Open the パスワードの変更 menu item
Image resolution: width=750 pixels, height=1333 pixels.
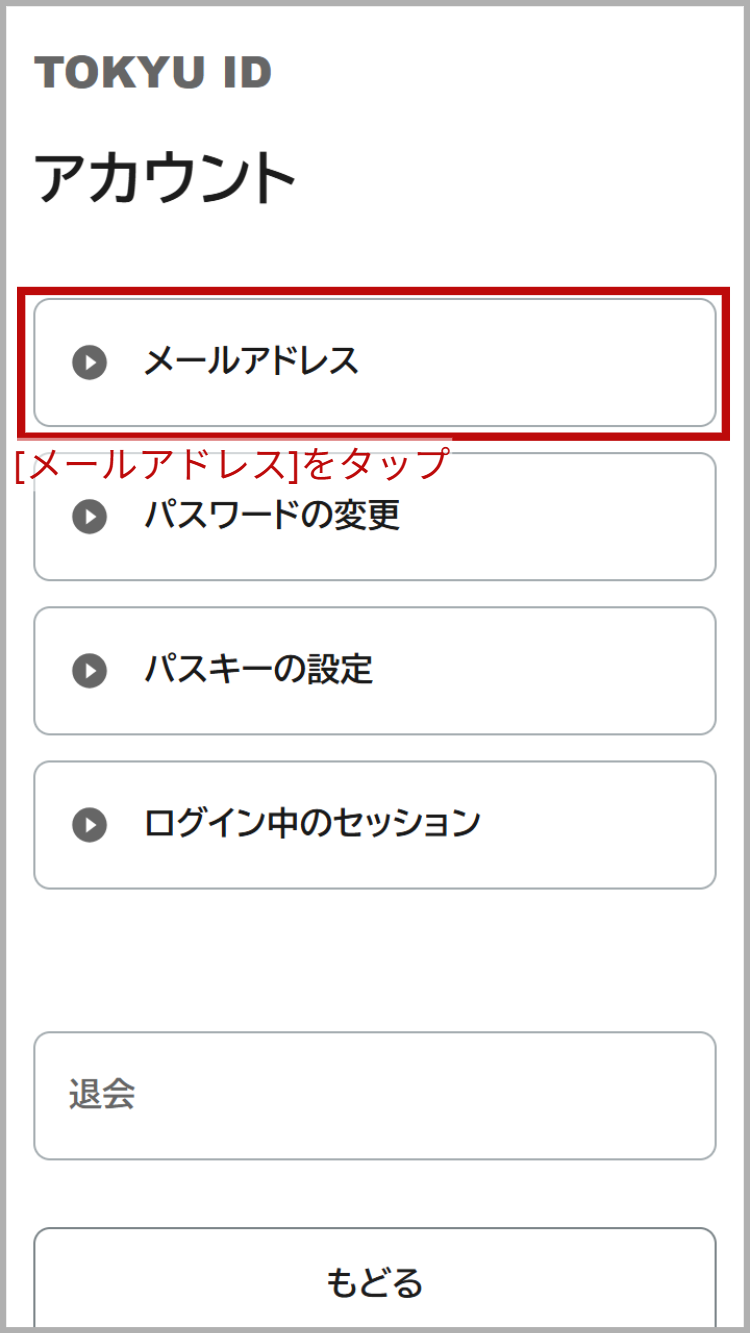point(375,516)
